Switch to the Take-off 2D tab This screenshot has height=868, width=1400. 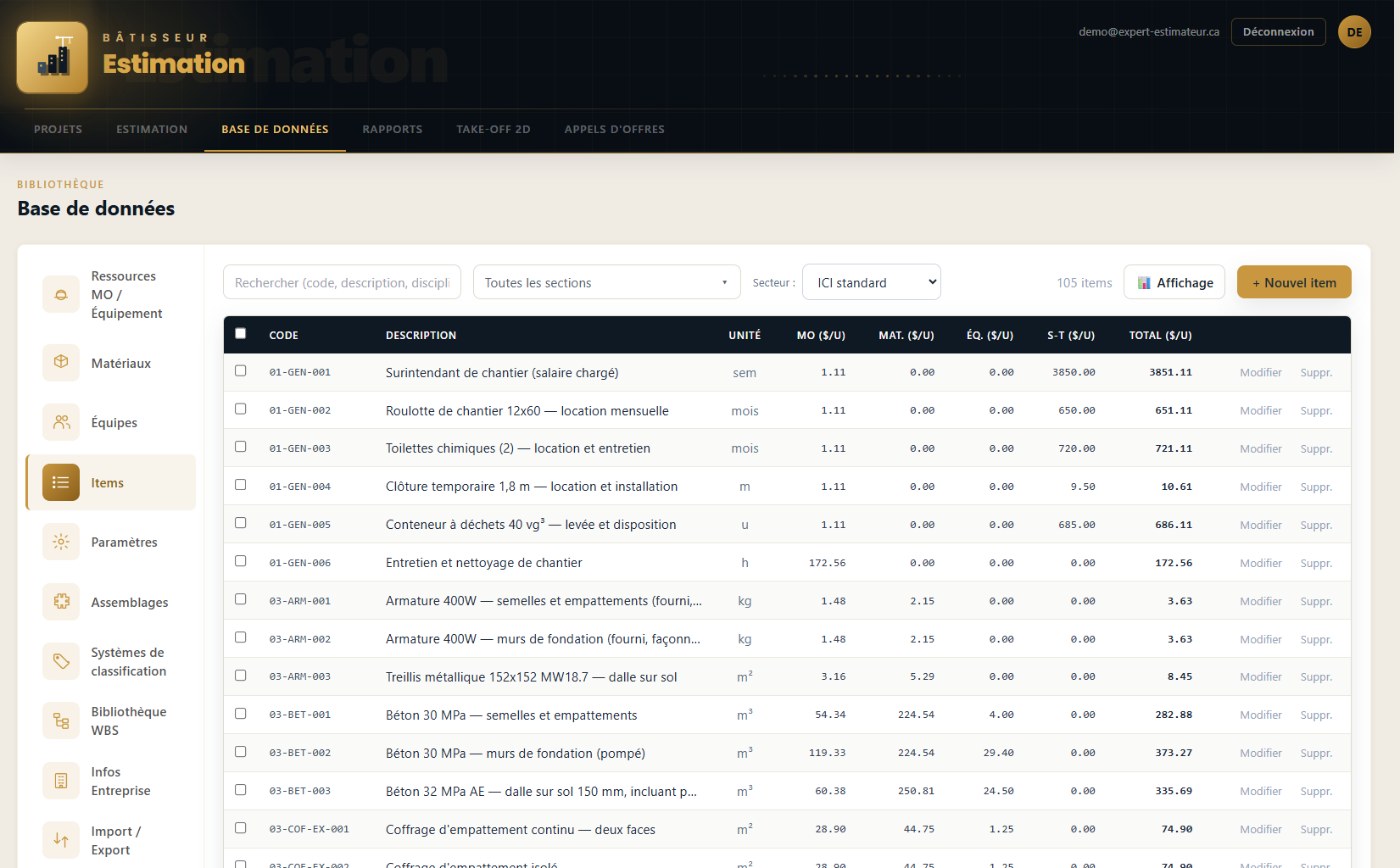493,129
